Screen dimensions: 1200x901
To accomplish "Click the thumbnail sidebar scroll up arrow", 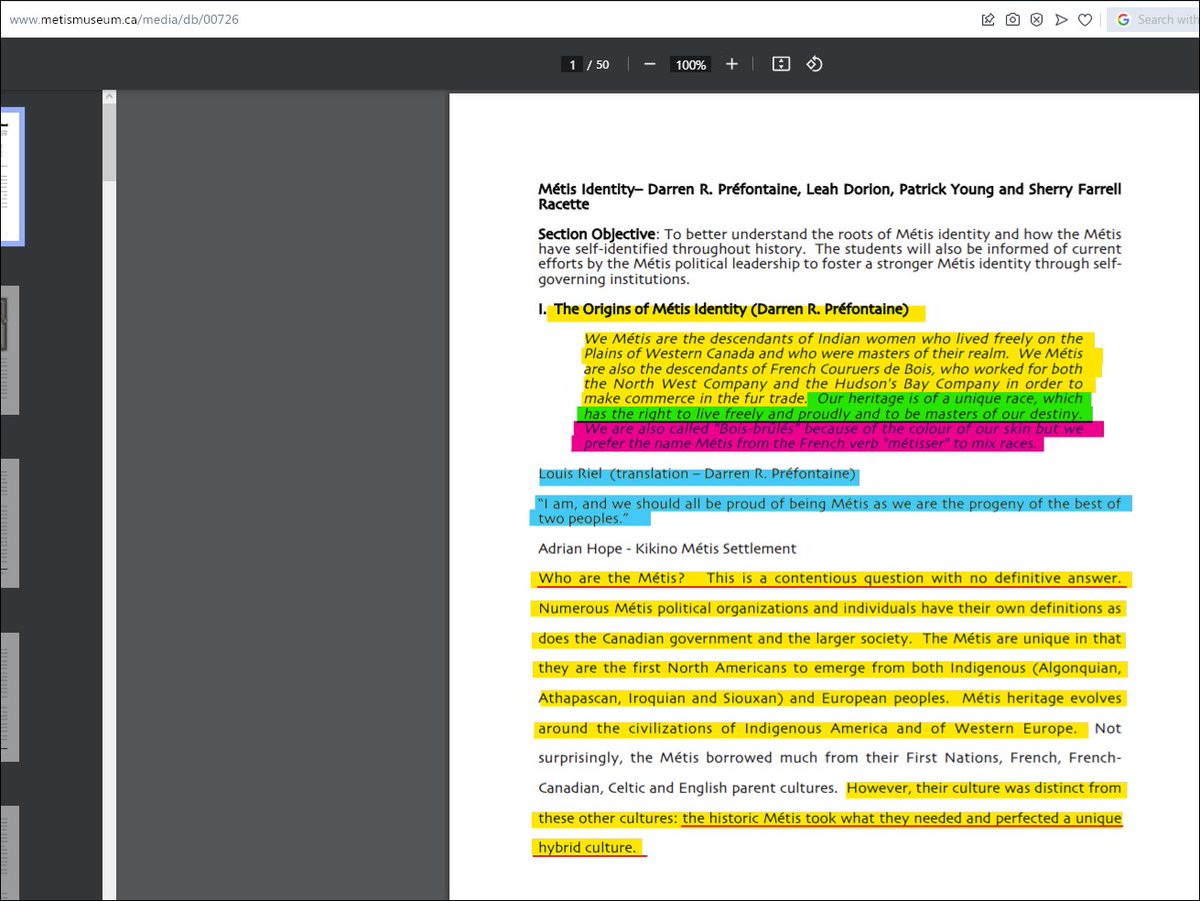I will pos(109,97).
